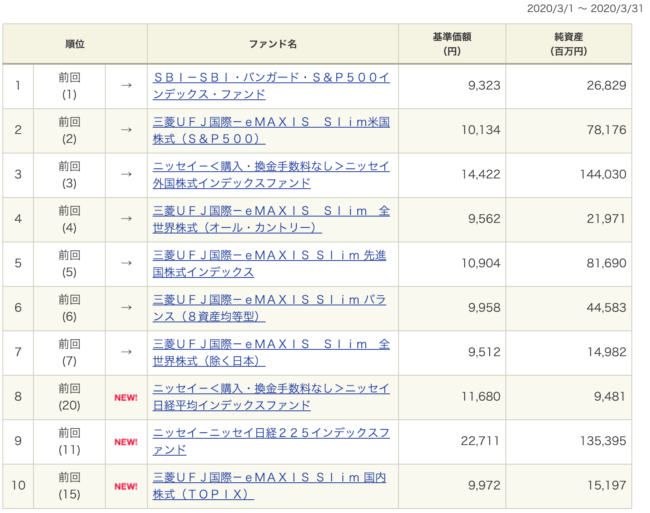Open eMAXIS Slim 全世界株式 (オール・カントリー) link

[270, 219]
